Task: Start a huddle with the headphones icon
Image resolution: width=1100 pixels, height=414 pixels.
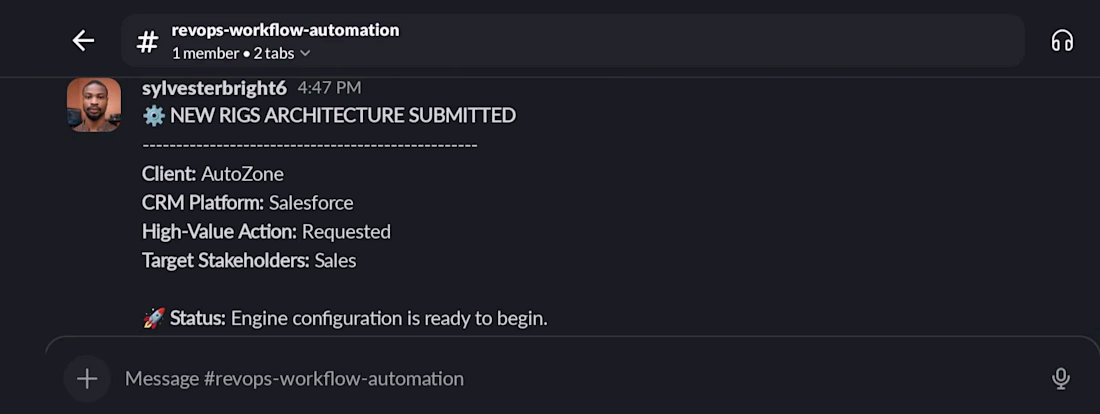Action: pyautogui.click(x=1062, y=41)
